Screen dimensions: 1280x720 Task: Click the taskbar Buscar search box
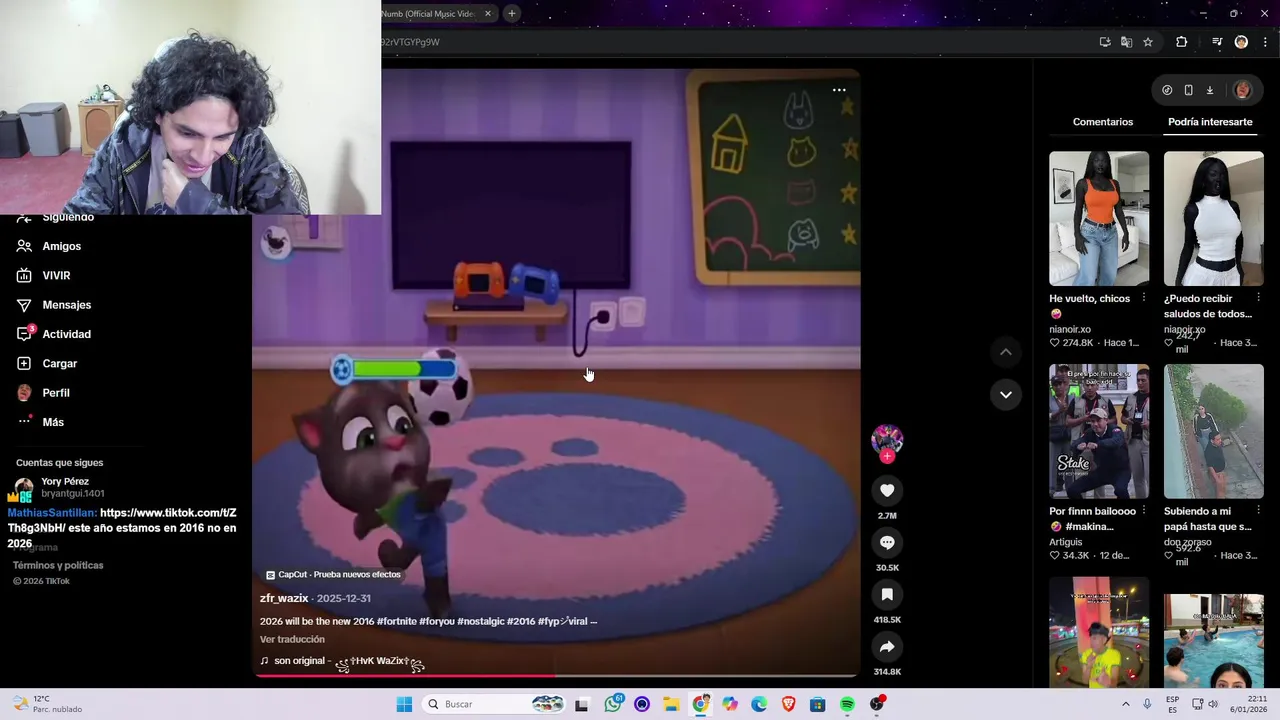click(x=494, y=704)
